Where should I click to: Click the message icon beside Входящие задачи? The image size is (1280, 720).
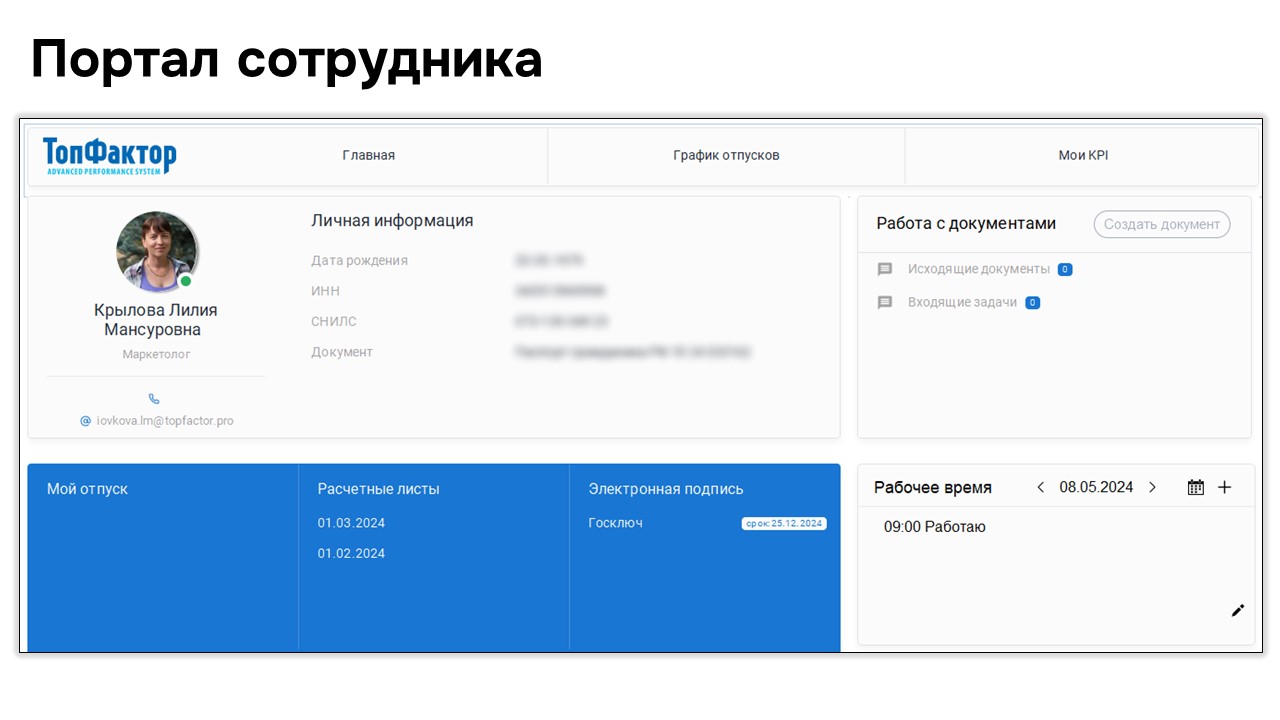[x=885, y=302]
